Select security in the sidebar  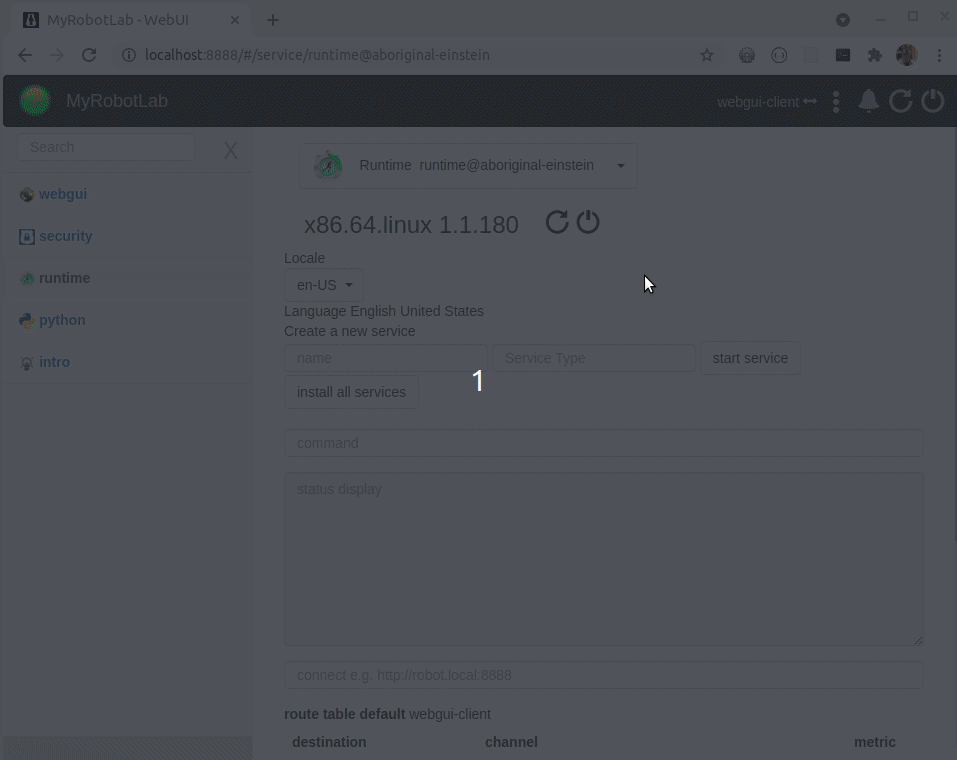pos(65,236)
